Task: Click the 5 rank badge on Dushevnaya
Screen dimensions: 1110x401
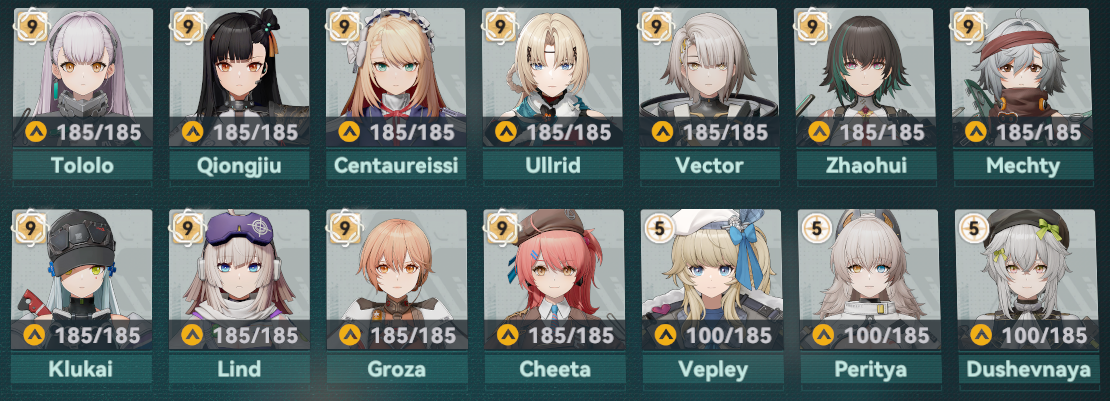Action: tap(974, 229)
